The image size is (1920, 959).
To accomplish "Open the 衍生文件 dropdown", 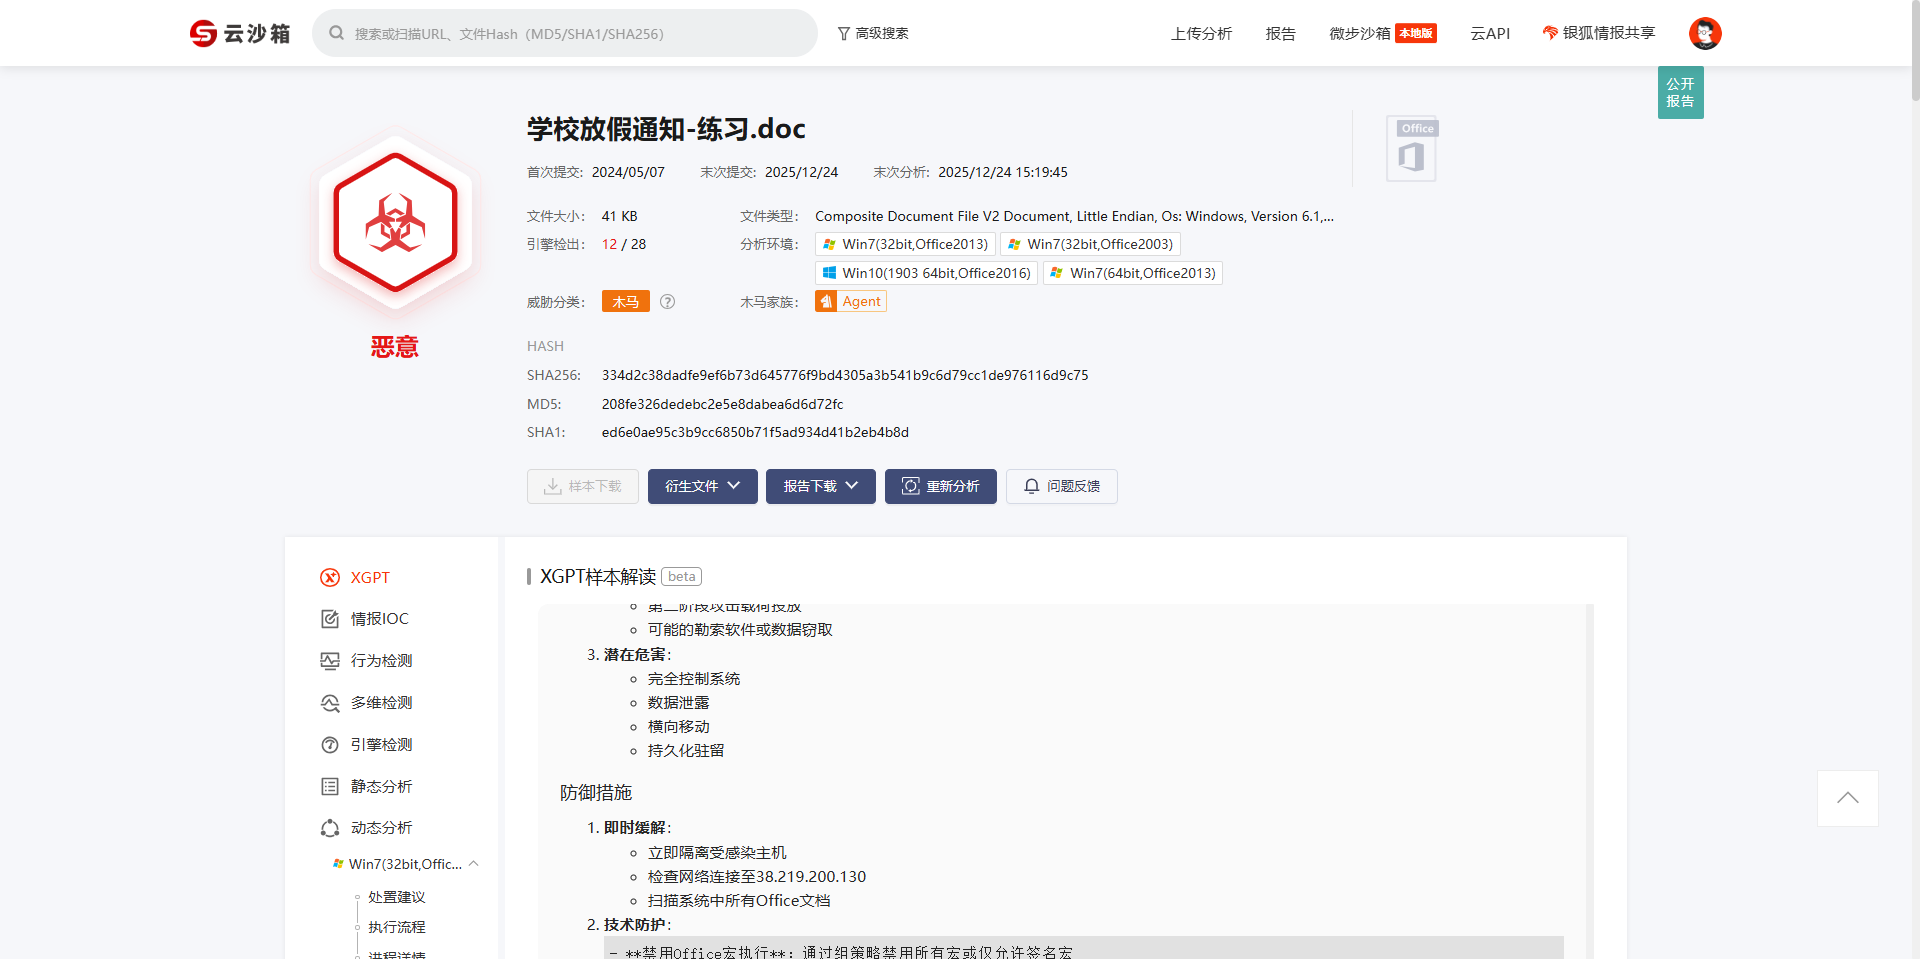I will tap(702, 487).
